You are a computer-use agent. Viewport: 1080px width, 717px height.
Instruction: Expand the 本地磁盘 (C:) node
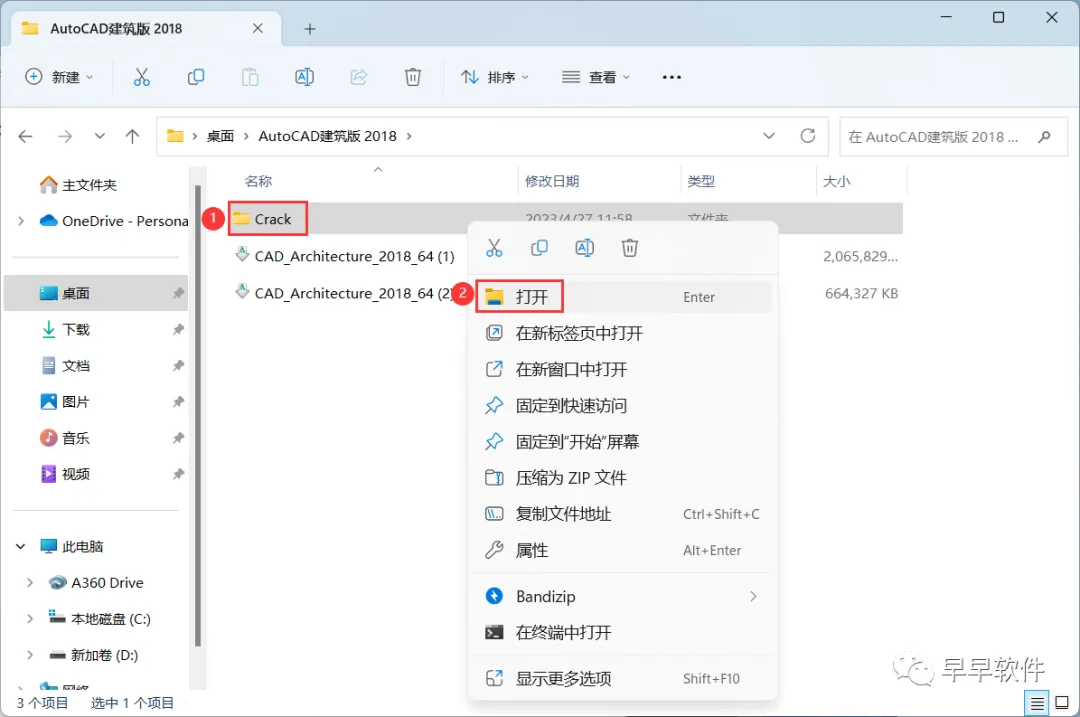coord(30,619)
